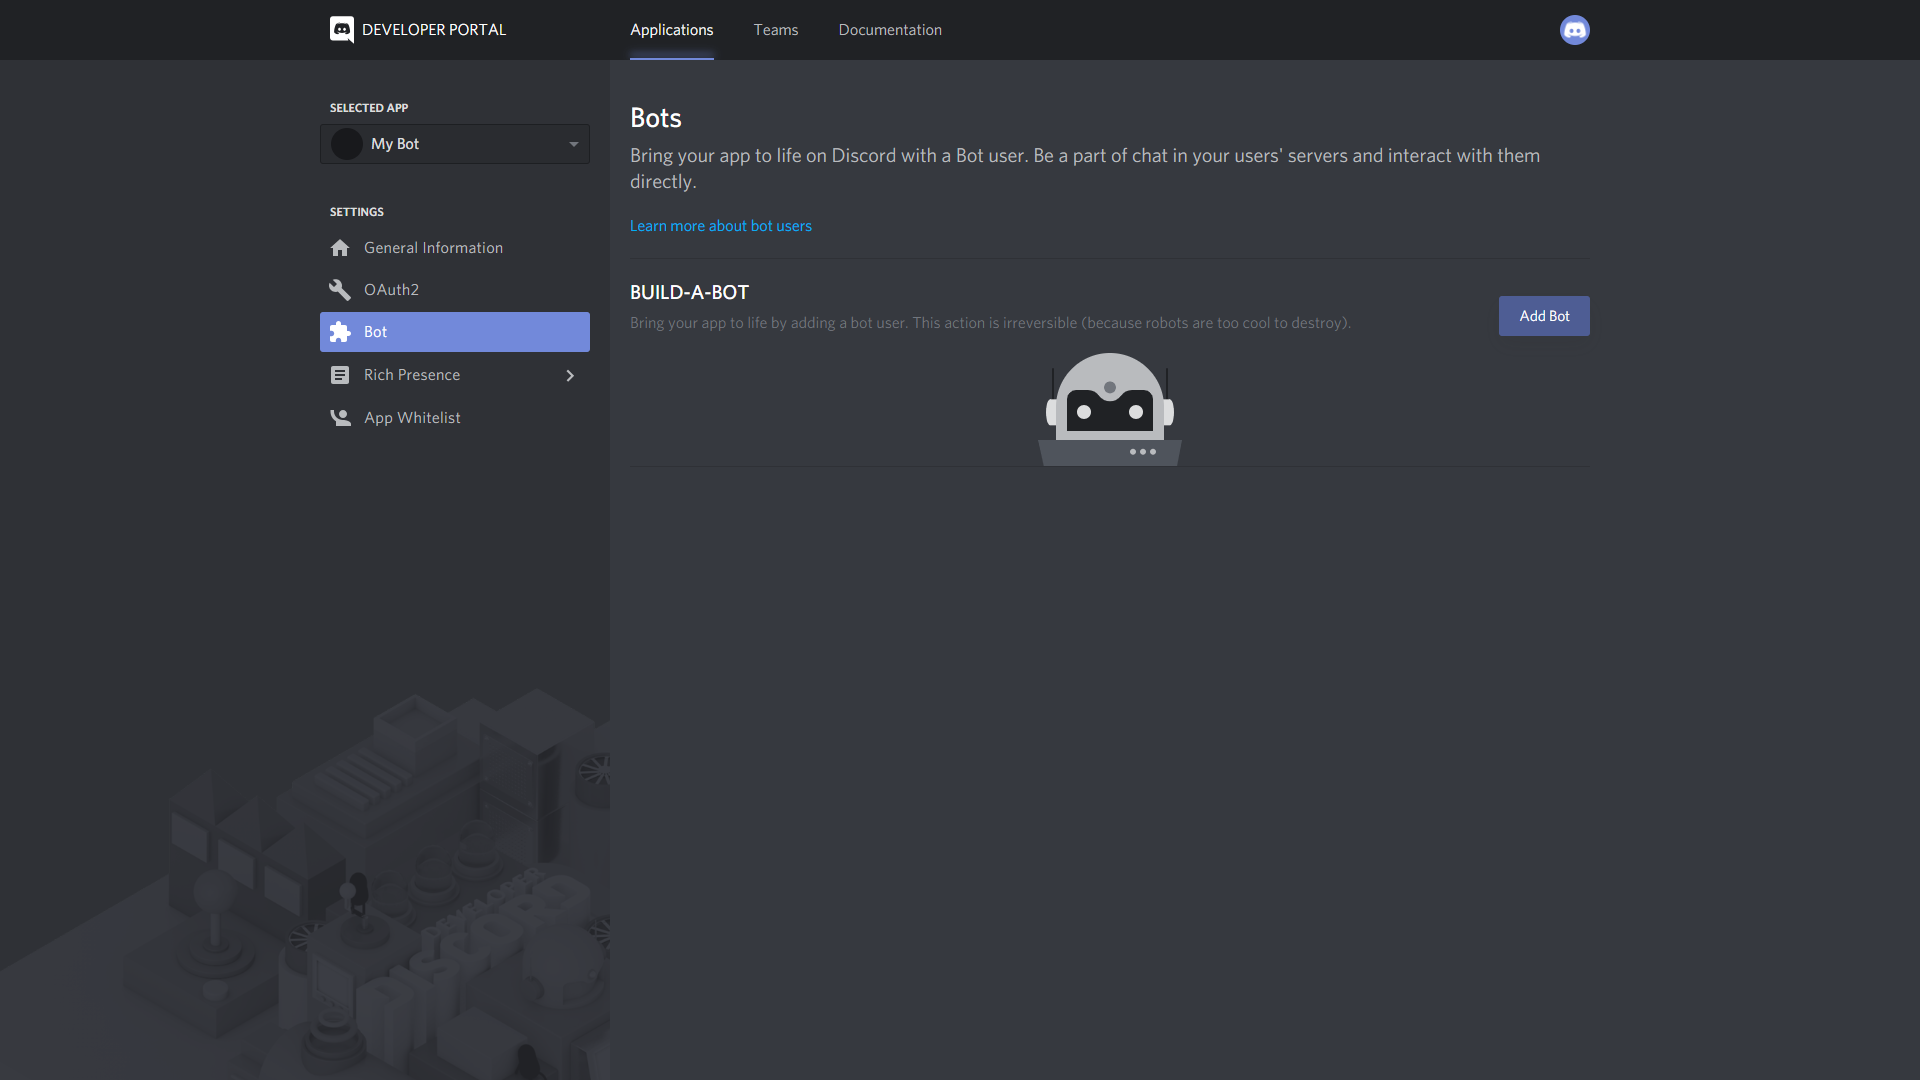Expand the Rich Presence chevron

click(x=570, y=376)
